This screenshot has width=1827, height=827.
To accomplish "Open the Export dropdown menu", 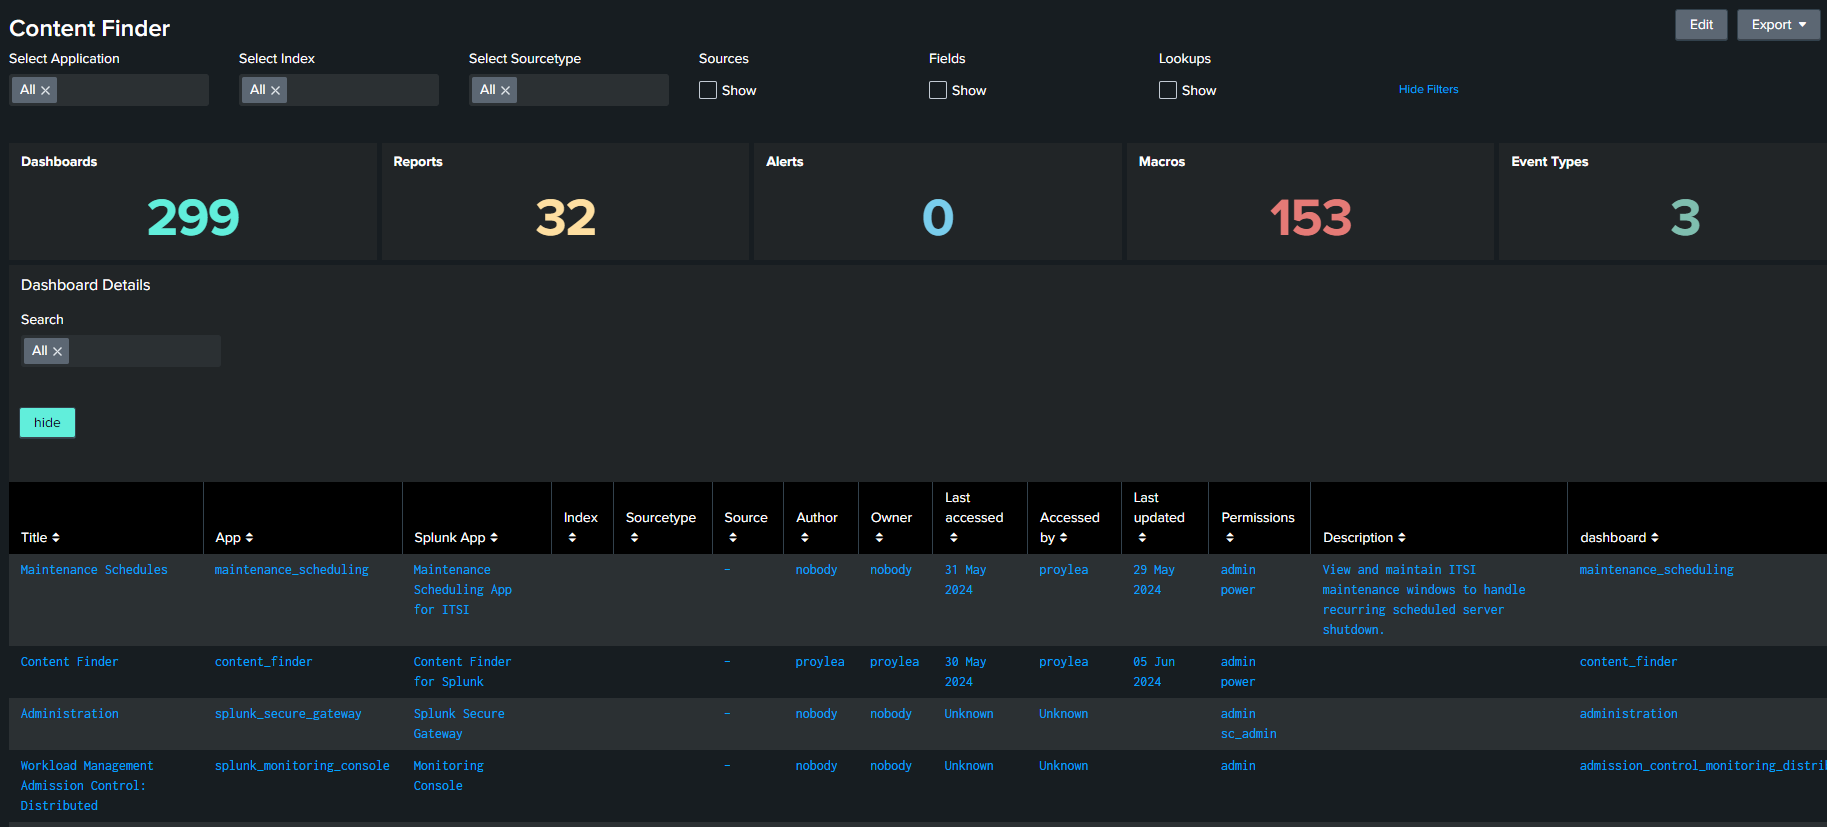I will click(1778, 25).
